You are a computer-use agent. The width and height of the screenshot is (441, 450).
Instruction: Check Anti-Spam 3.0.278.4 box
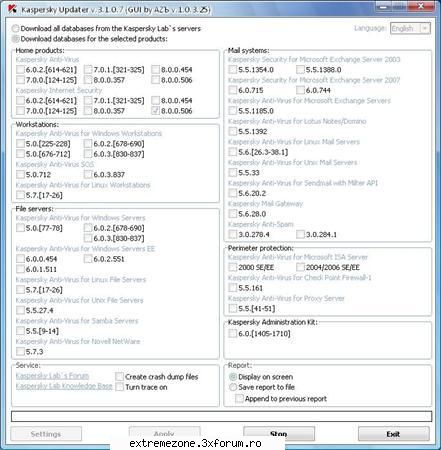pos(233,235)
